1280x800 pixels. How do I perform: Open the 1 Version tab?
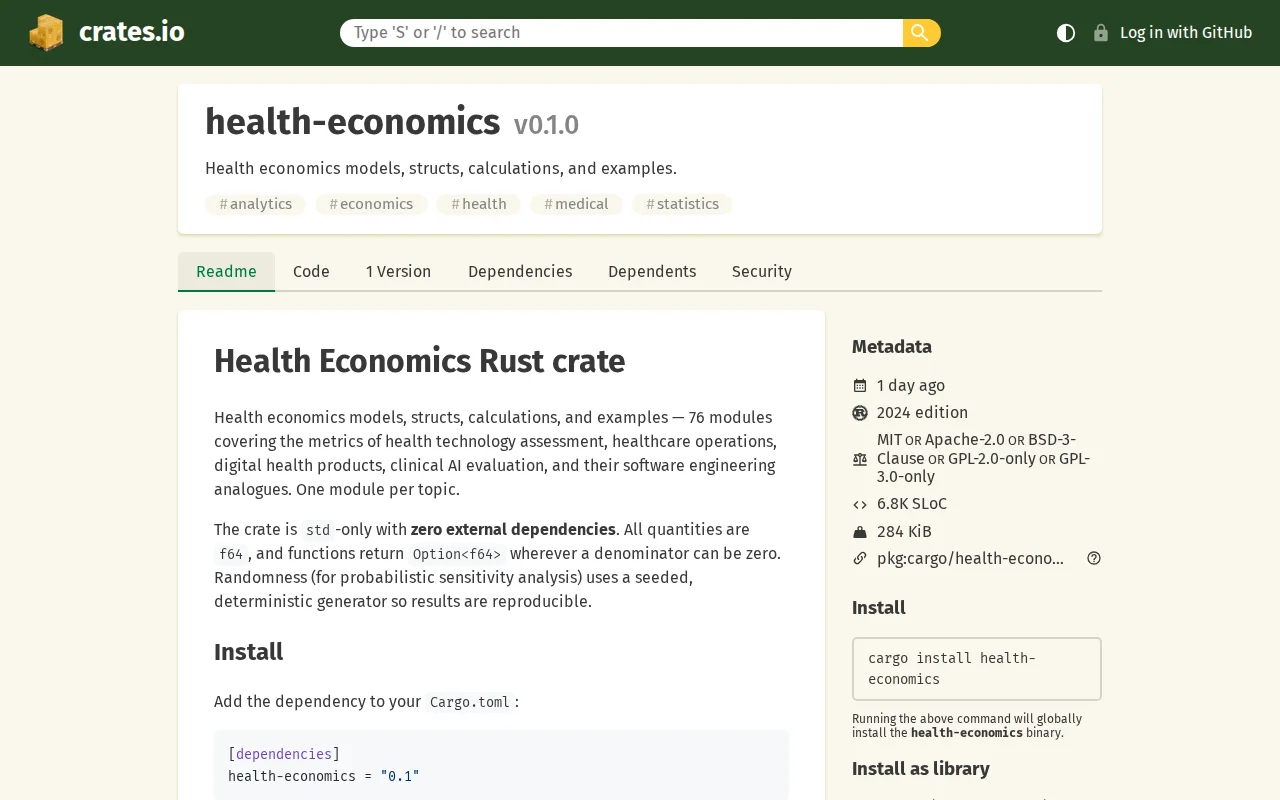pyautogui.click(x=398, y=272)
